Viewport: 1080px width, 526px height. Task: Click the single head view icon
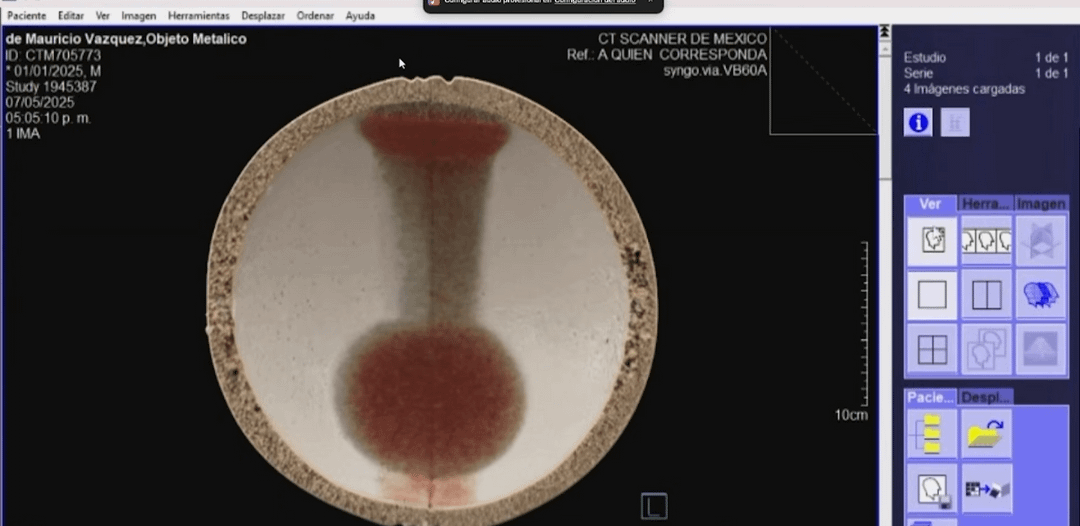pyautogui.click(x=932, y=241)
